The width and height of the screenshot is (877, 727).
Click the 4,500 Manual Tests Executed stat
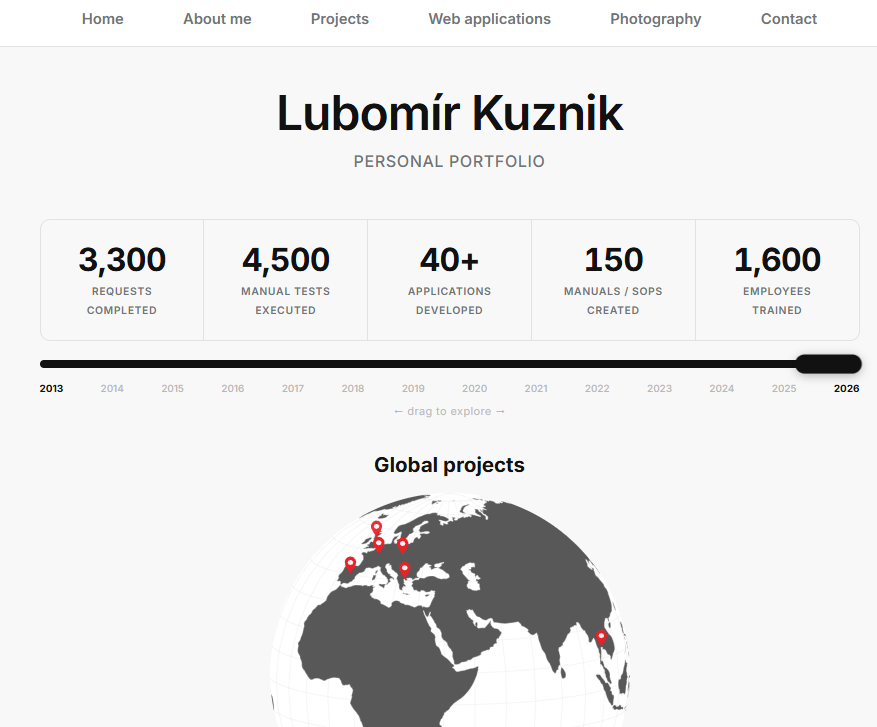click(286, 280)
